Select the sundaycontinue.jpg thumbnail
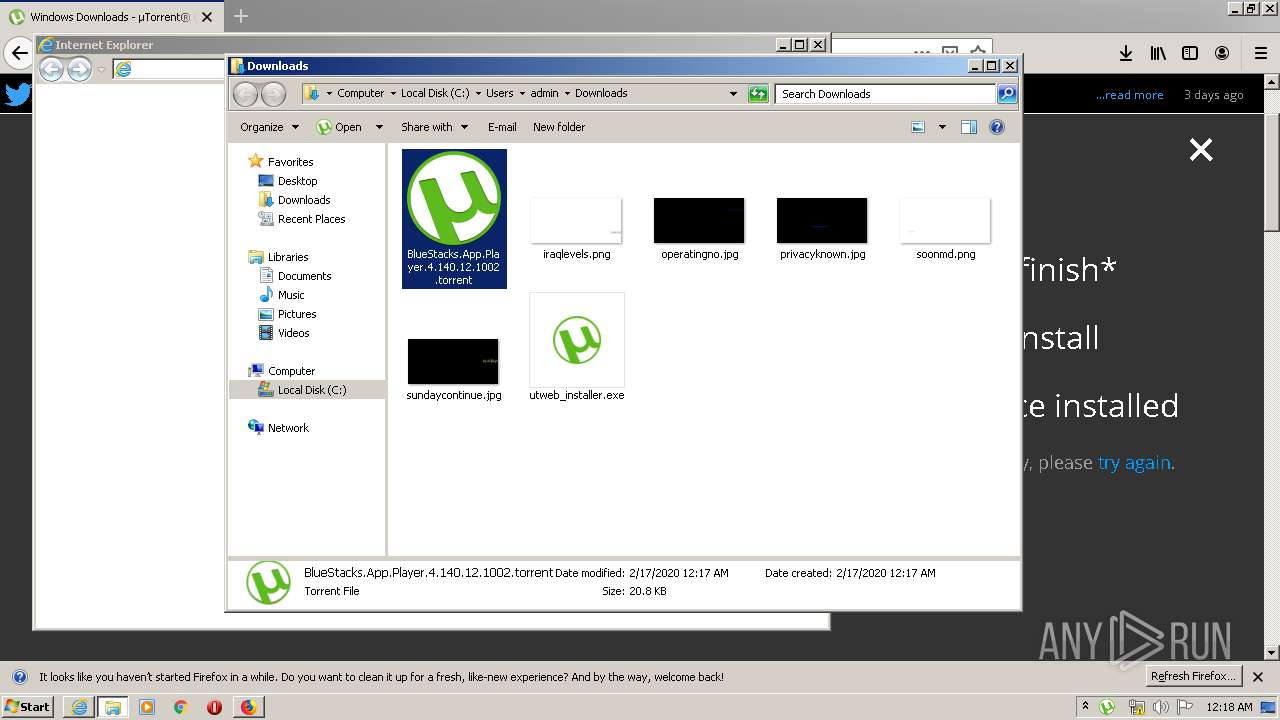The width and height of the screenshot is (1280, 720). (x=453, y=361)
